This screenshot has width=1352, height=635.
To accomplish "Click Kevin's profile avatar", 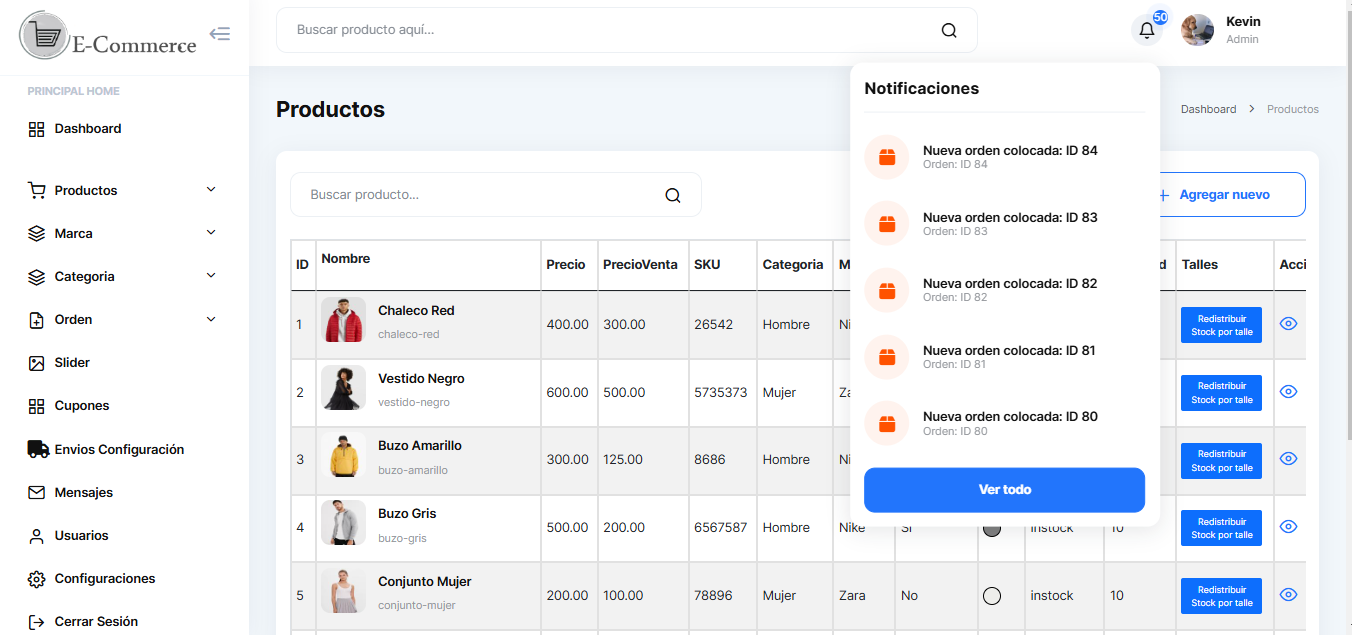I will point(1197,30).
